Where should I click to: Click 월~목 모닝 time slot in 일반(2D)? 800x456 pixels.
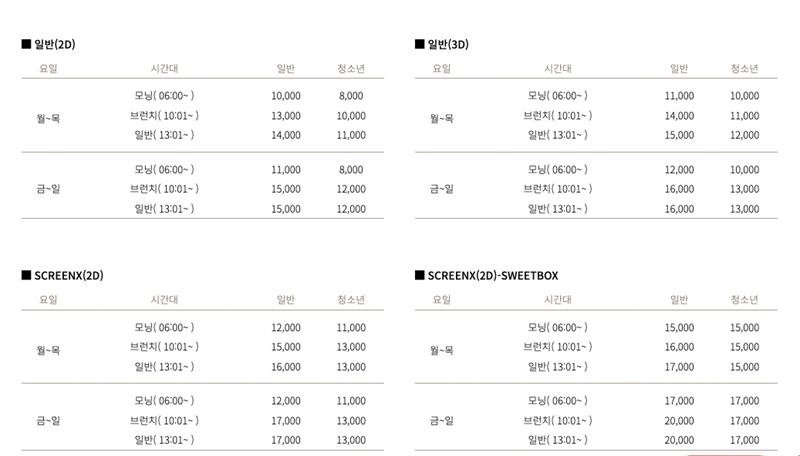(x=164, y=96)
